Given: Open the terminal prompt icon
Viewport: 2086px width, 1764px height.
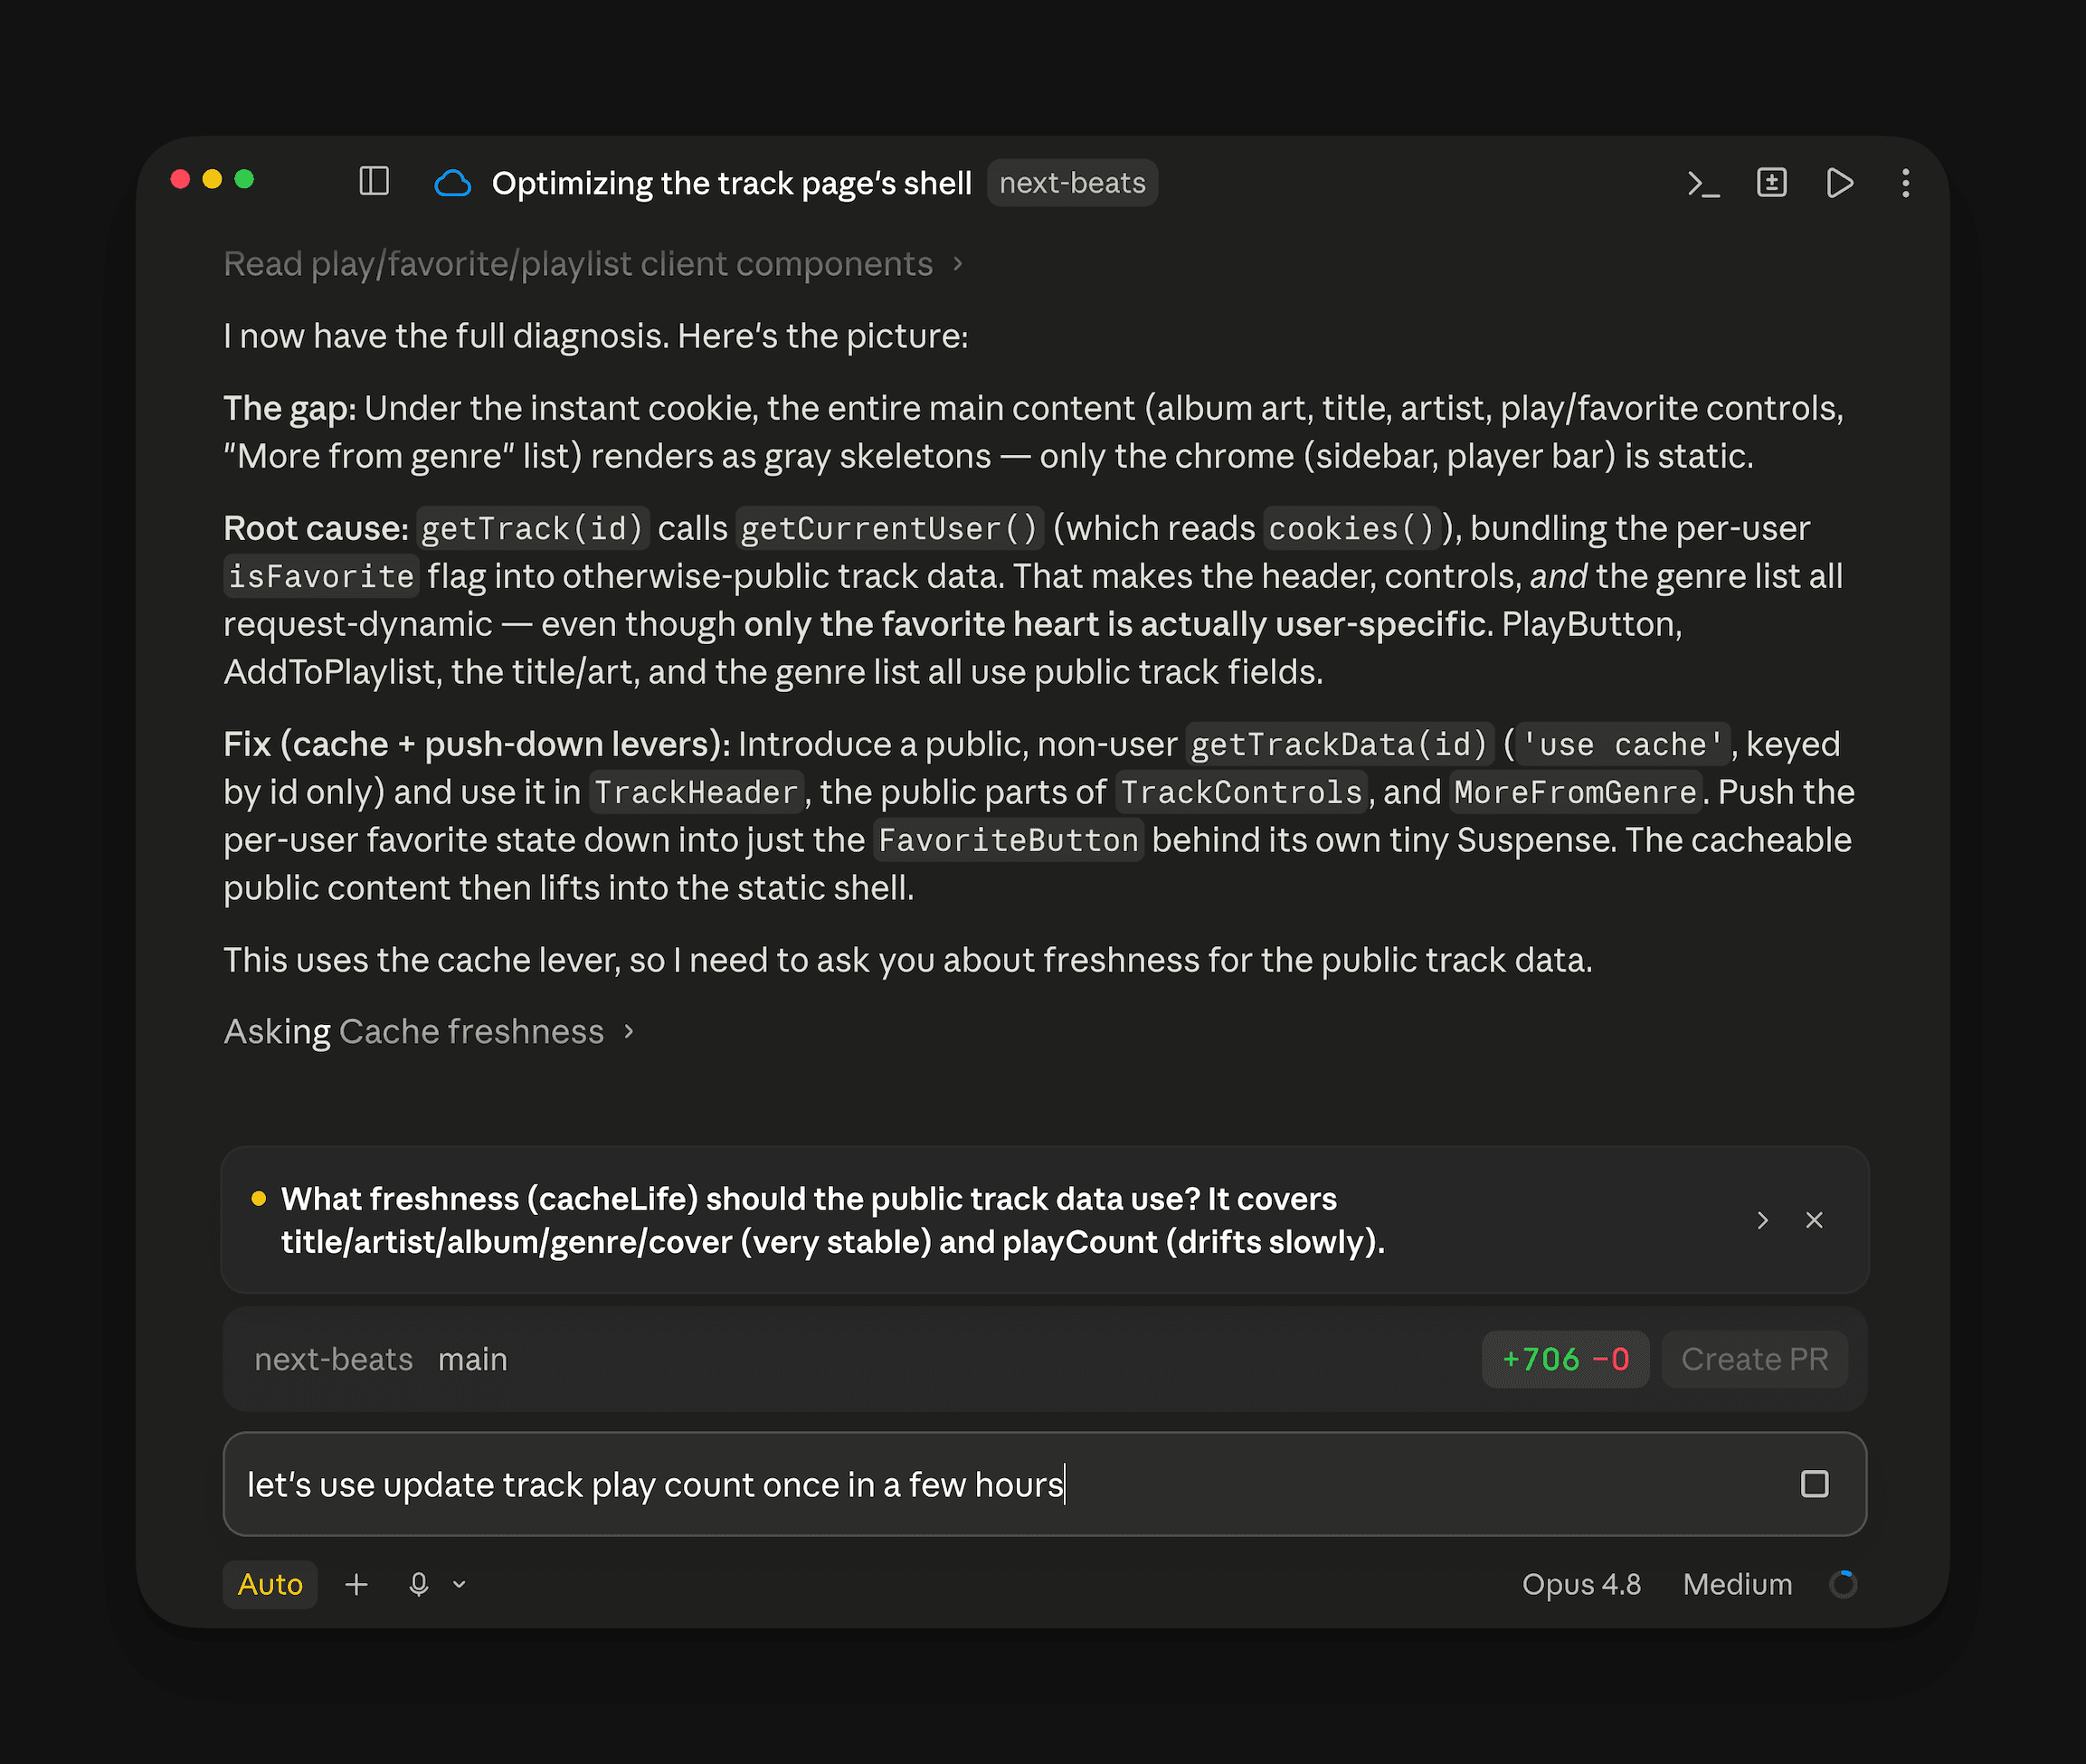Looking at the screenshot, I should 1703,183.
